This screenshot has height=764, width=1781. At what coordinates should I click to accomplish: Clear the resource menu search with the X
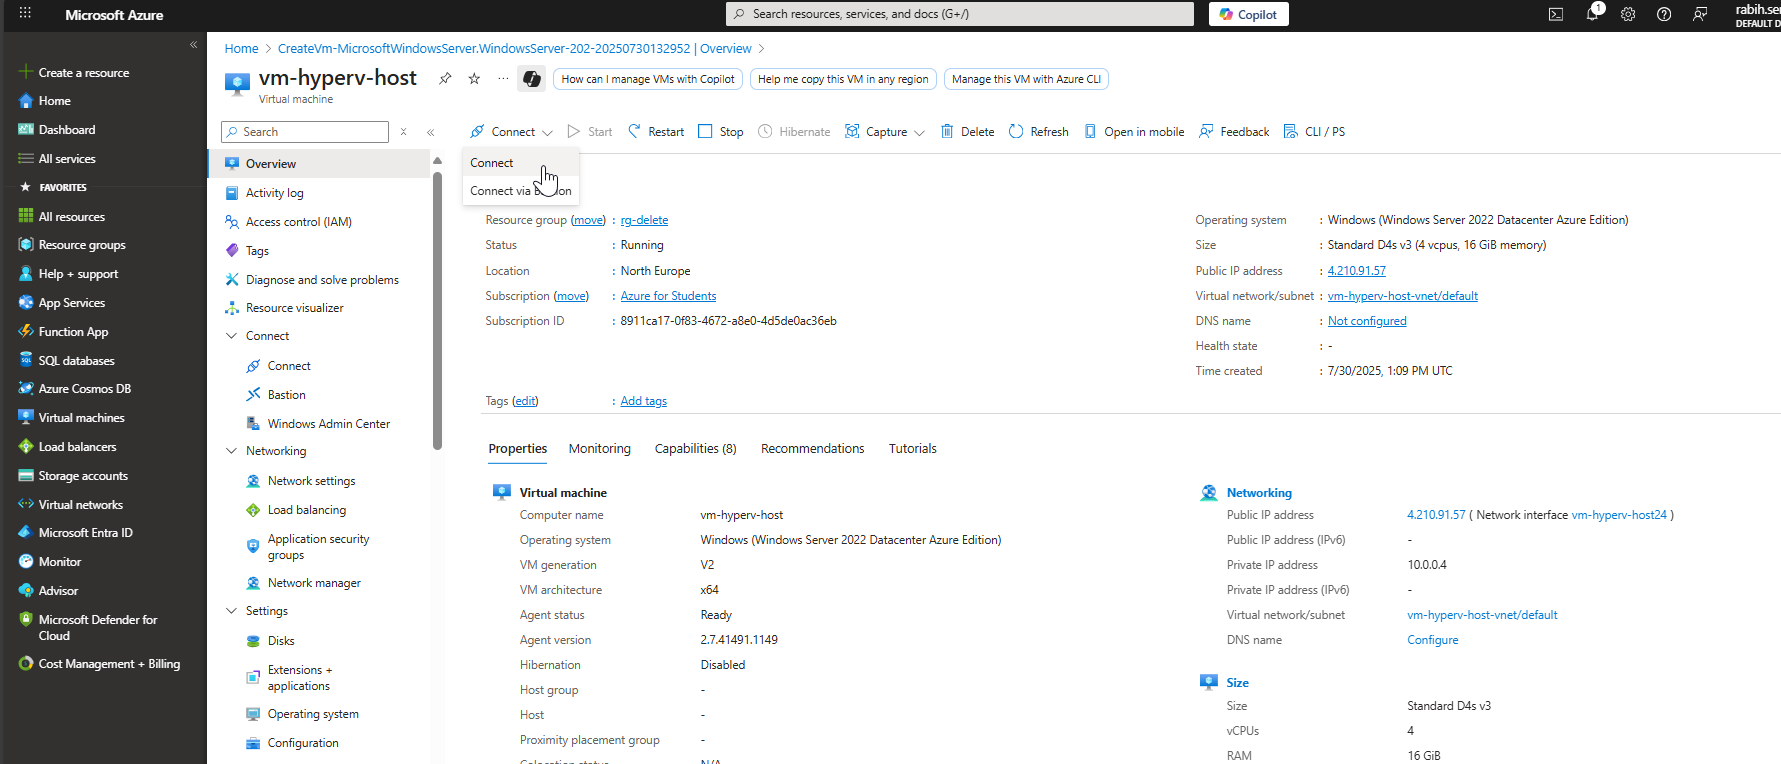click(x=404, y=132)
